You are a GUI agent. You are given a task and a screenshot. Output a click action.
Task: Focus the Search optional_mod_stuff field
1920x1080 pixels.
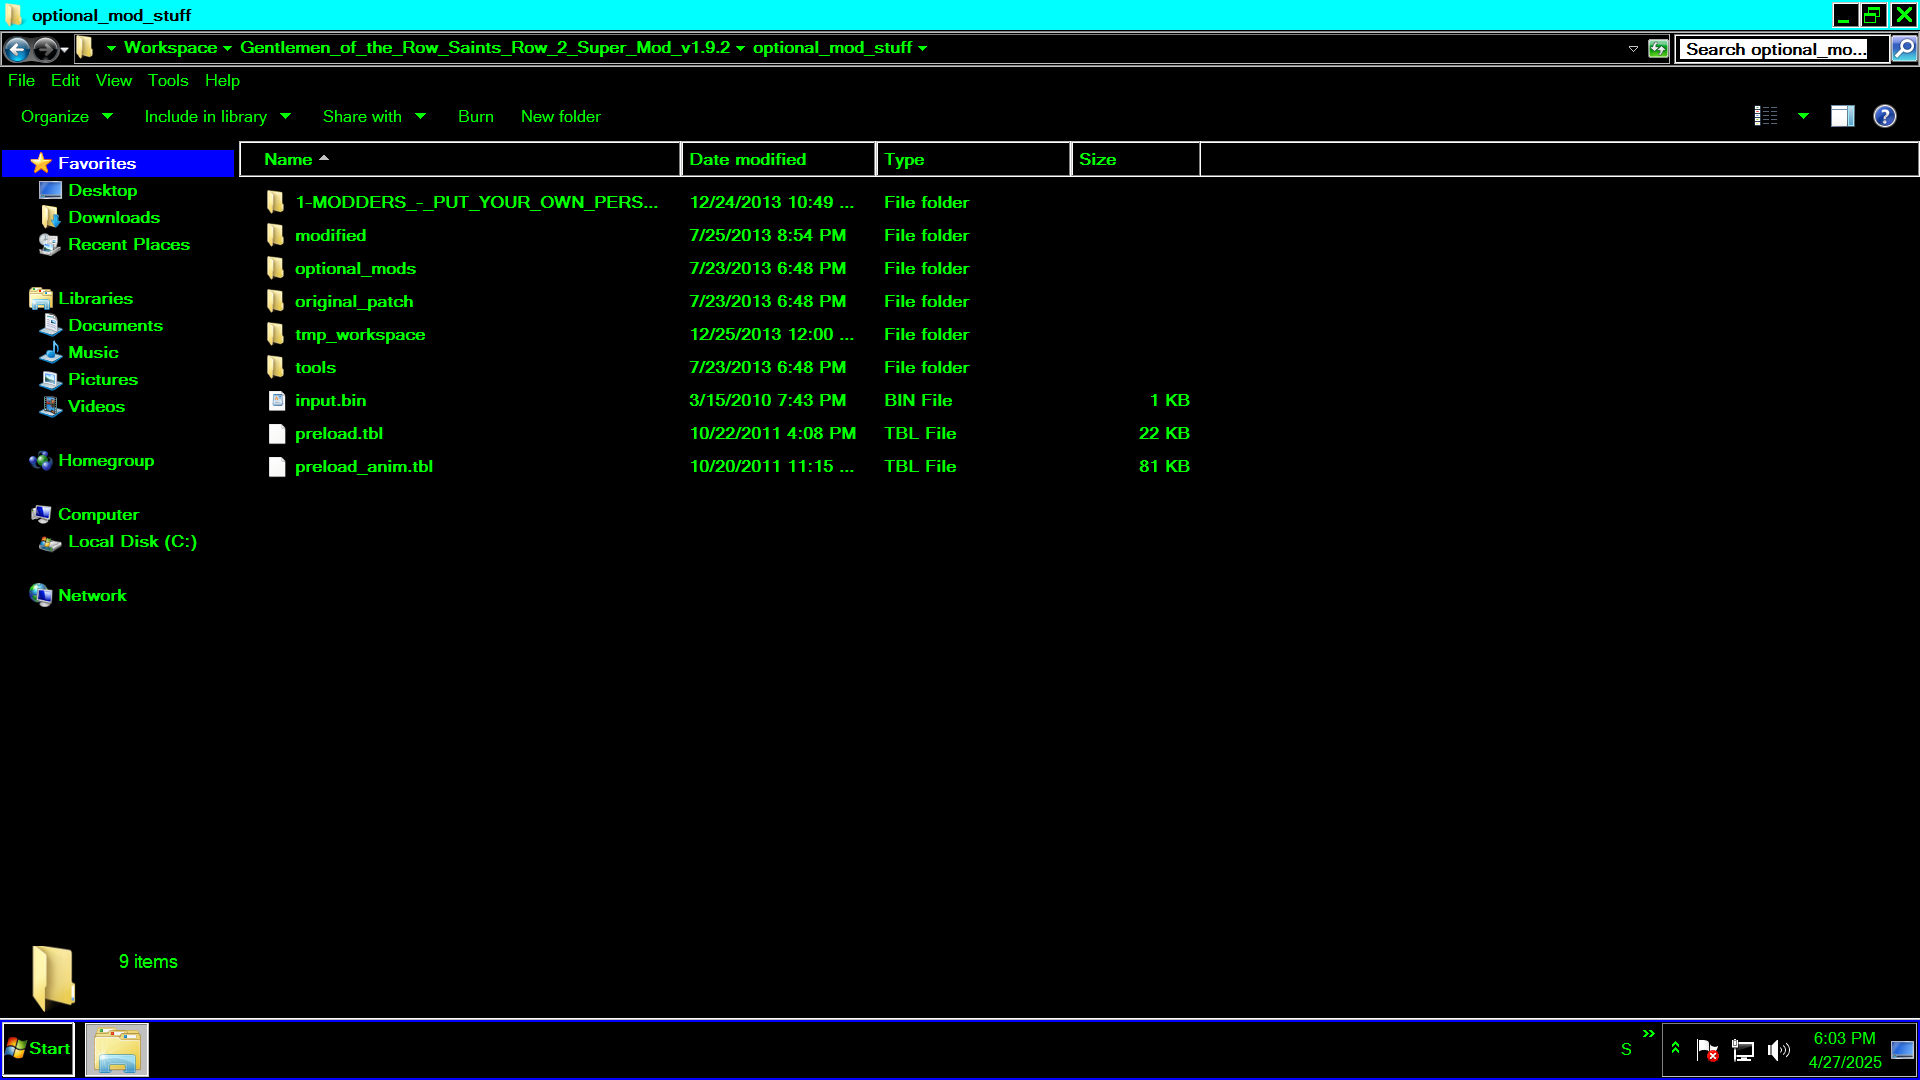(x=1783, y=49)
